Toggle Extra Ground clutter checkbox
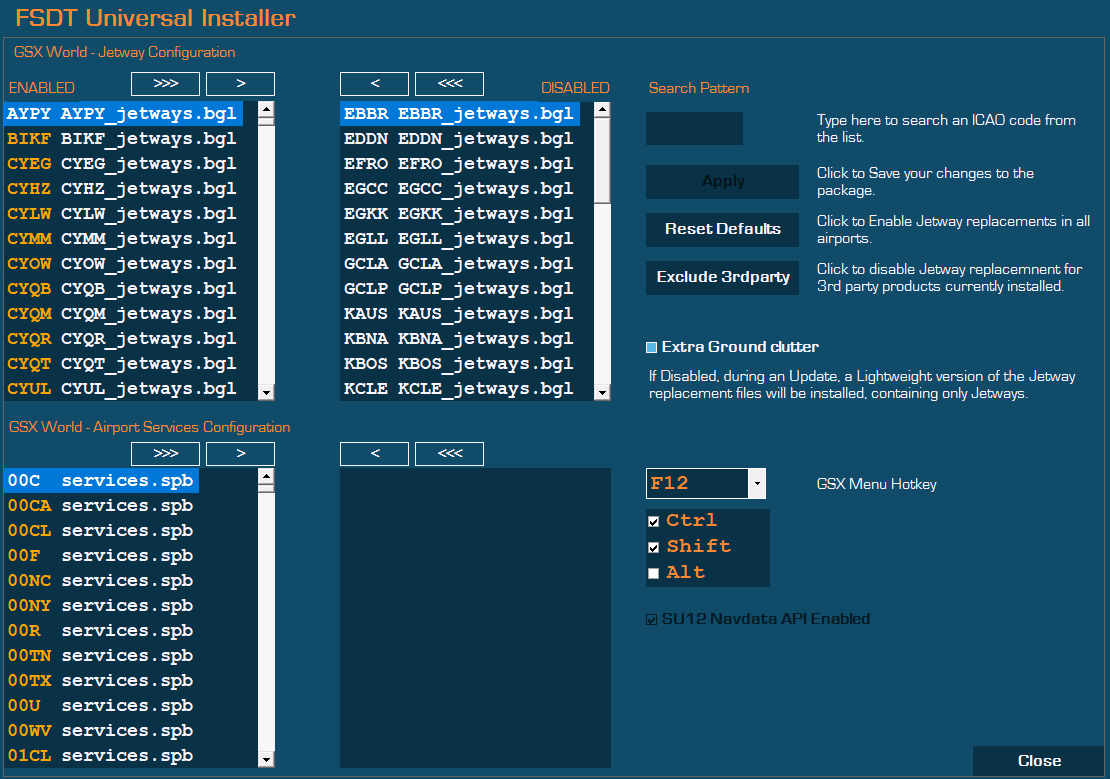The width and height of the screenshot is (1110, 779). click(x=651, y=347)
